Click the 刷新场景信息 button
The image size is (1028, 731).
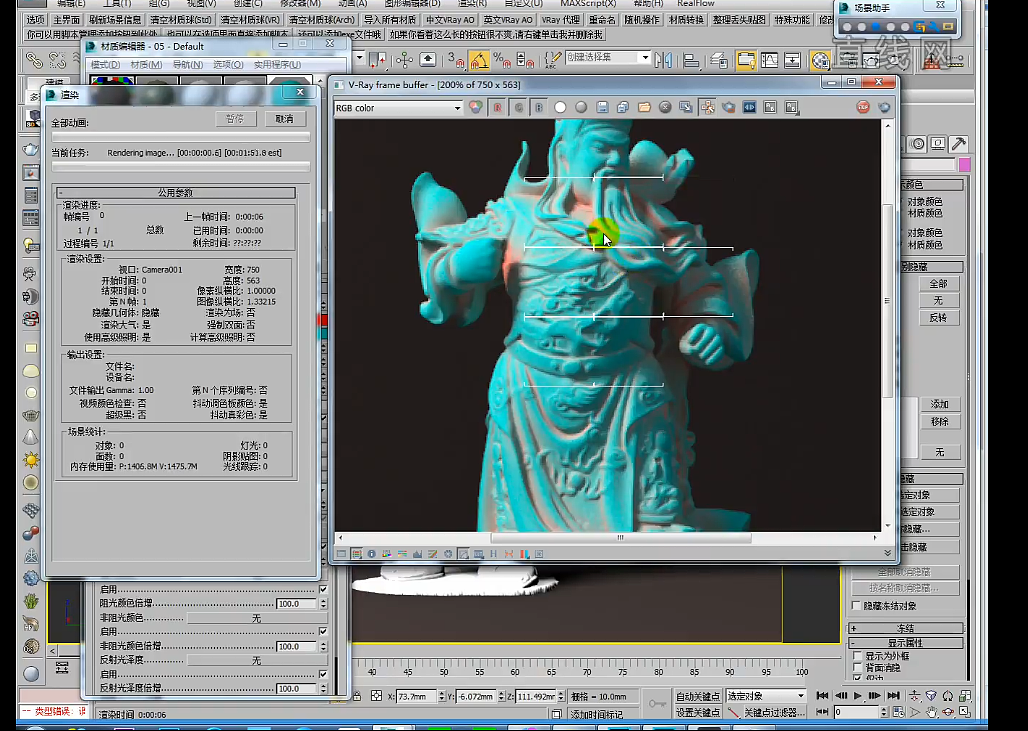pos(115,20)
